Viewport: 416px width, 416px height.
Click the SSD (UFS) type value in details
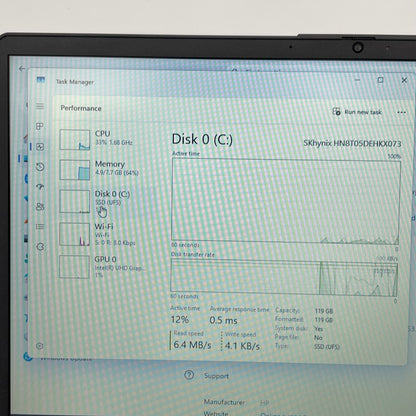[x=327, y=347]
